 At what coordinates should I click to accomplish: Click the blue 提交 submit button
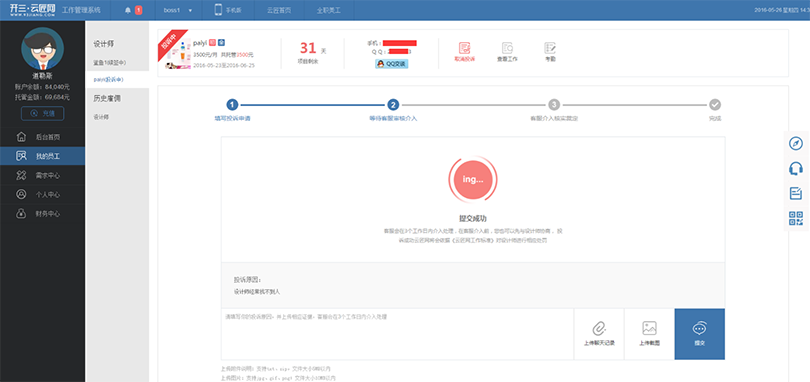pyautogui.click(x=699, y=334)
